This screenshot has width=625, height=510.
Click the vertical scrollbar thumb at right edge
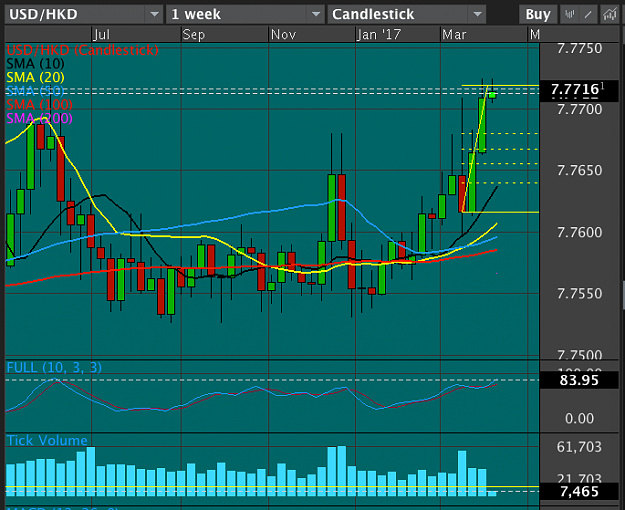tap(623, 295)
